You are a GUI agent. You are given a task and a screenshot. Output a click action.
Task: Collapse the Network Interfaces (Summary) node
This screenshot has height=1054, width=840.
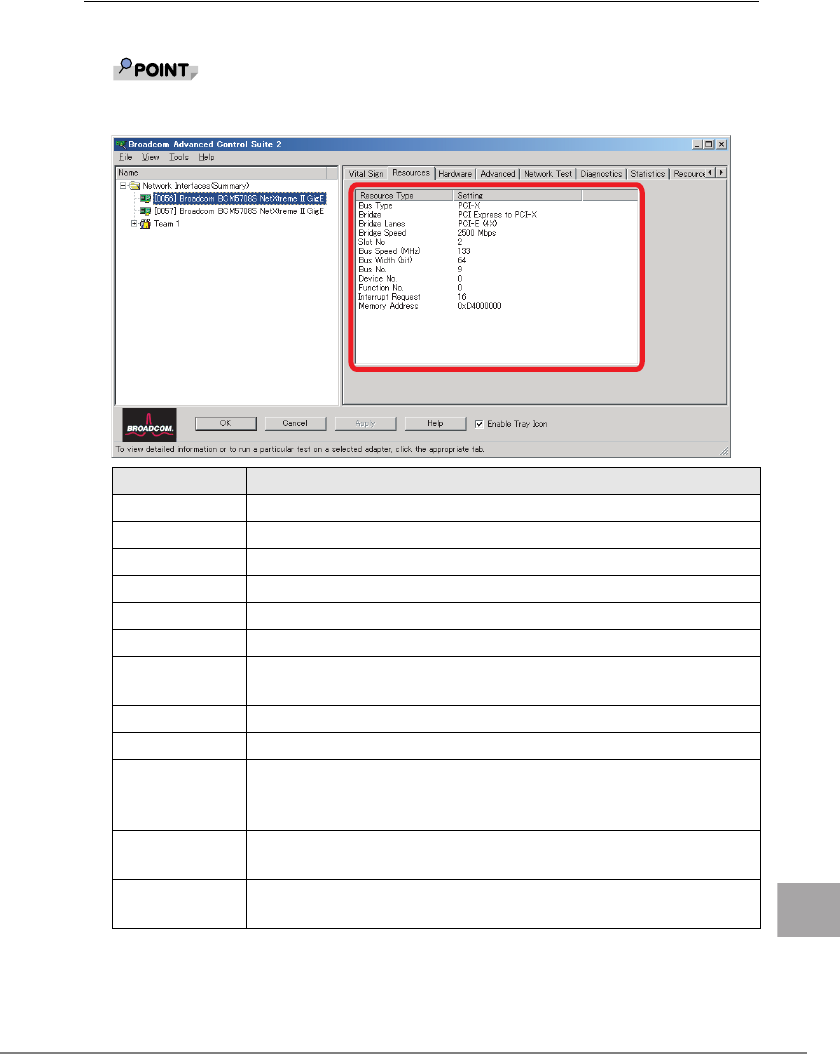tap(123, 186)
